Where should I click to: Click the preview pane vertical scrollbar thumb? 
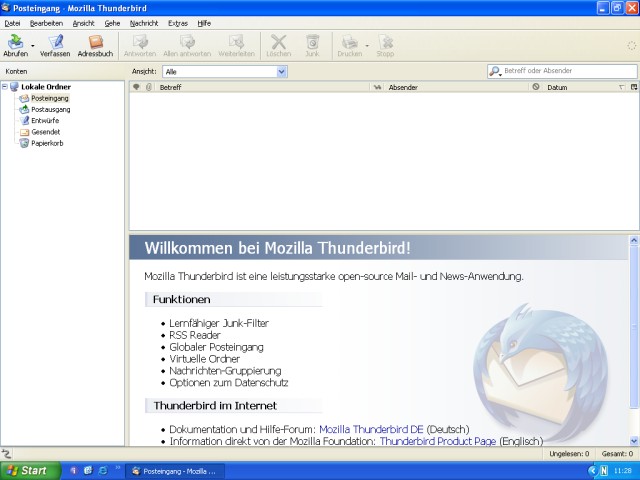[634, 327]
